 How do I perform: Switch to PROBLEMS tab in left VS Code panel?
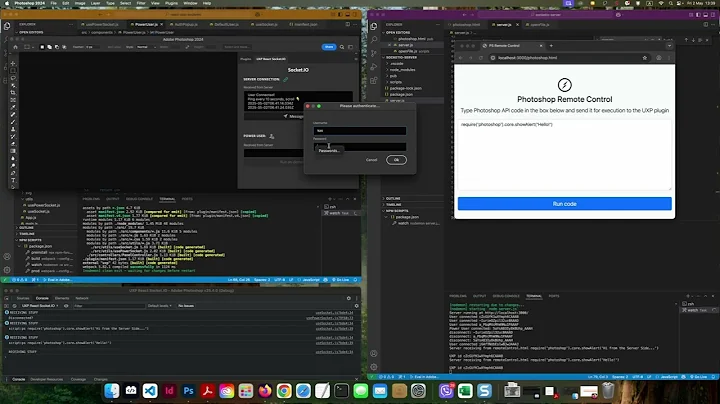pos(91,199)
